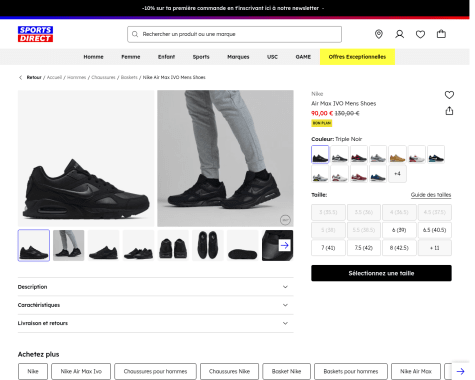475x380 pixels.
Task: Open the Marques menu
Action: [x=238, y=57]
